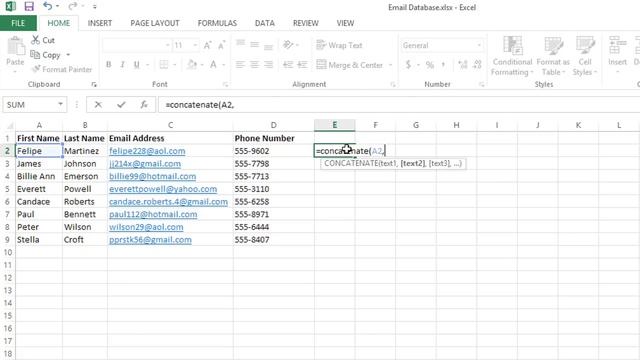The height and width of the screenshot is (360, 640).
Task: Open the font name combo box
Action: [x=137, y=45]
